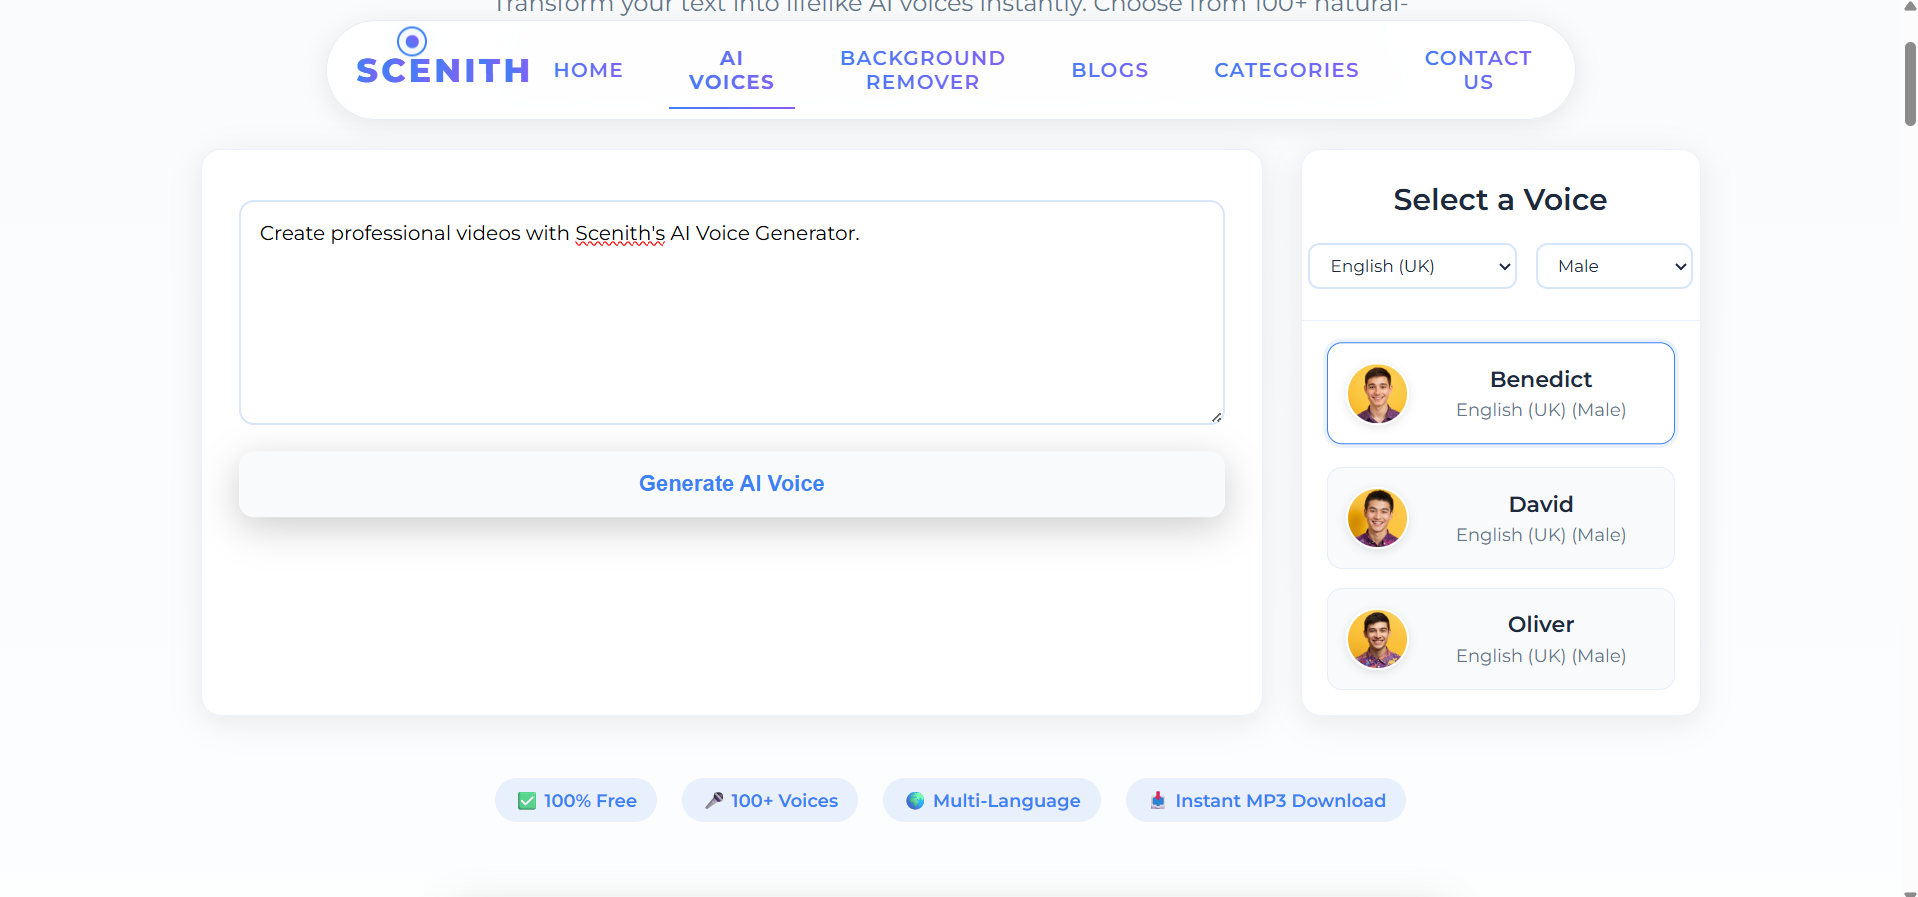Screen dimensions: 1918x897
Task: Click the text area resize handle
Action: click(1216, 417)
